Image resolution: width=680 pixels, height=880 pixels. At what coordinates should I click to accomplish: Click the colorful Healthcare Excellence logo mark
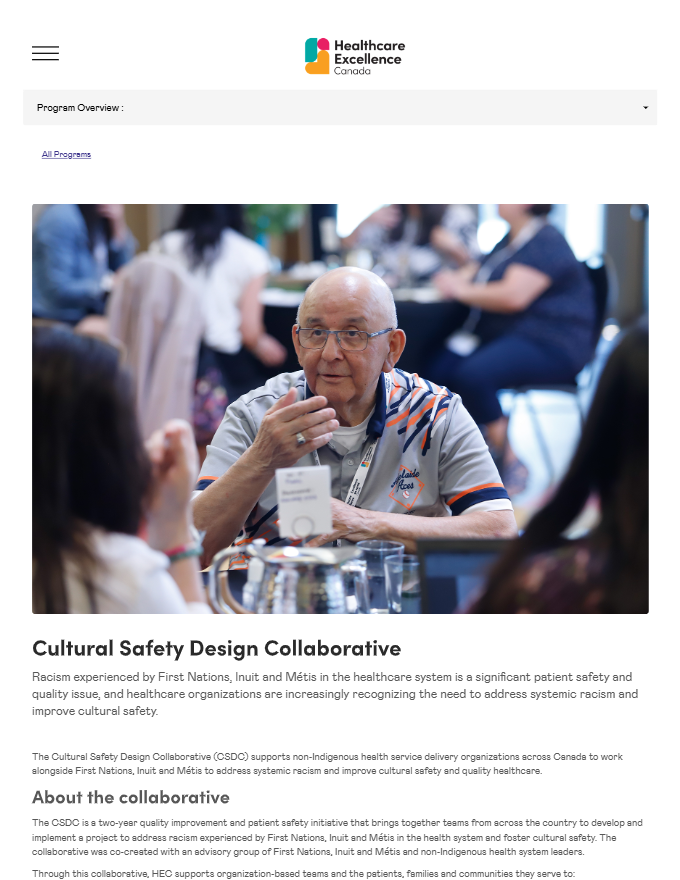click(x=317, y=56)
